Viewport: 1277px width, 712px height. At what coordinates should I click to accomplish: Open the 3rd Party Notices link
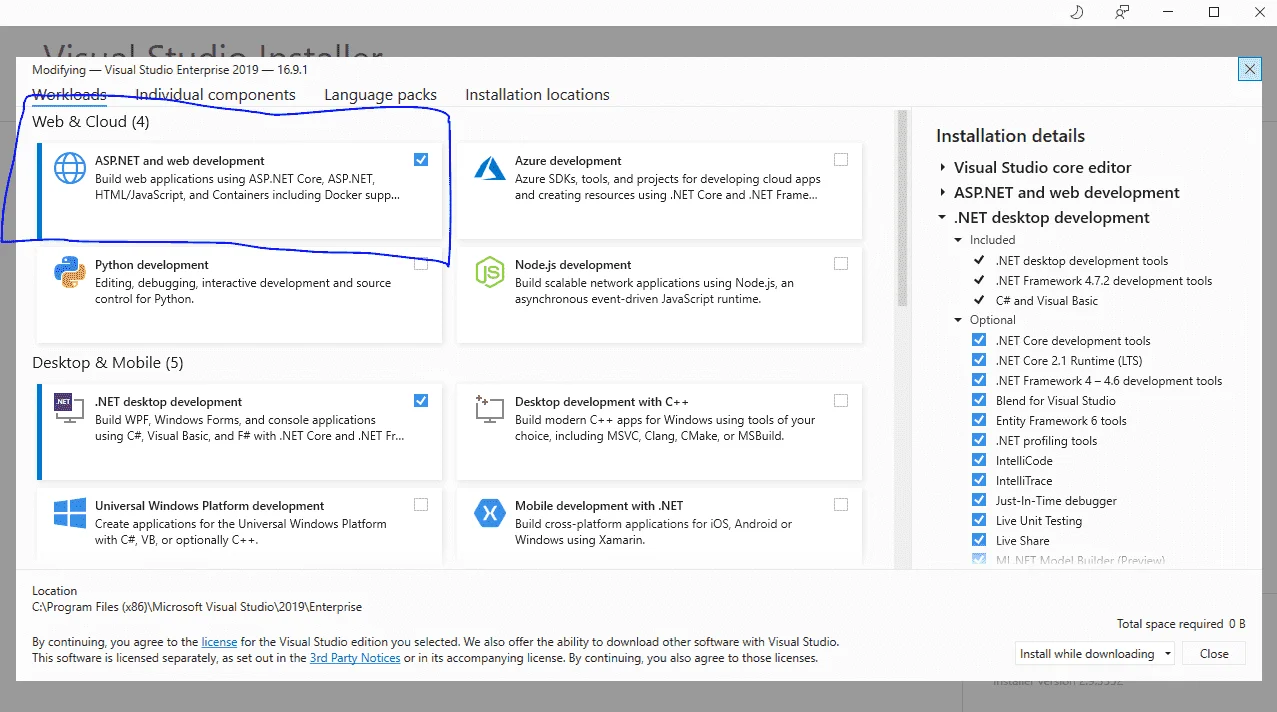(x=355, y=658)
